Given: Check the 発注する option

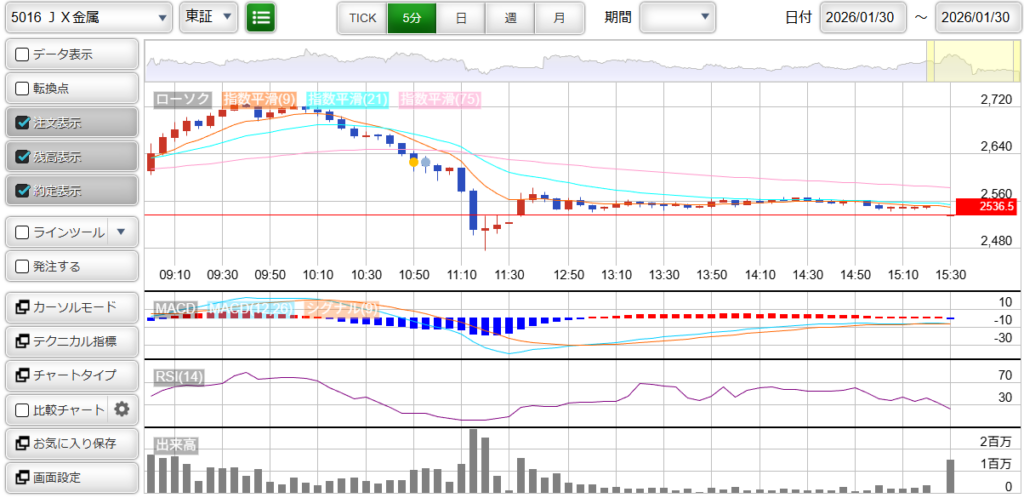Looking at the screenshot, I should click(23, 267).
